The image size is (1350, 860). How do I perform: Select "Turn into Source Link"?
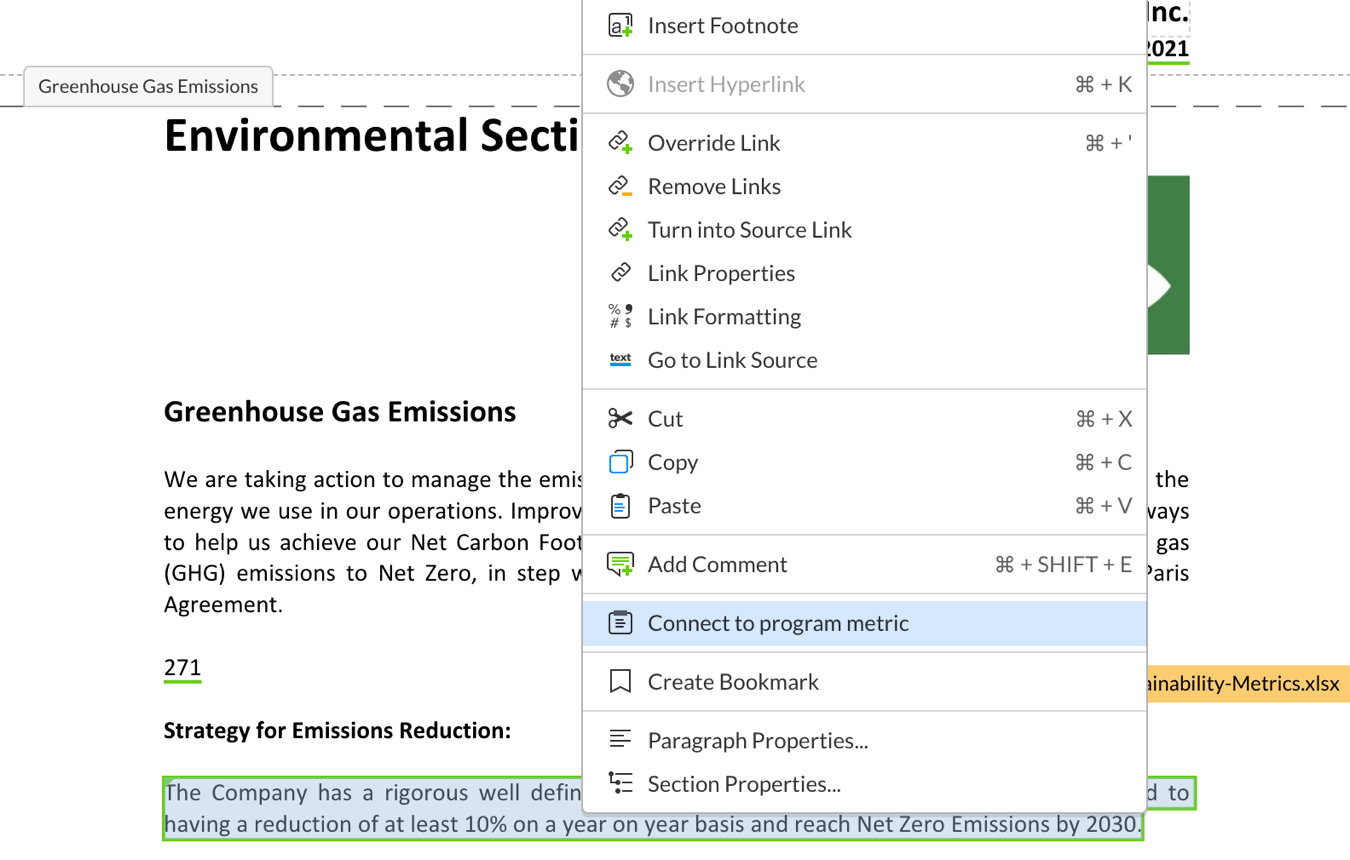[750, 229]
